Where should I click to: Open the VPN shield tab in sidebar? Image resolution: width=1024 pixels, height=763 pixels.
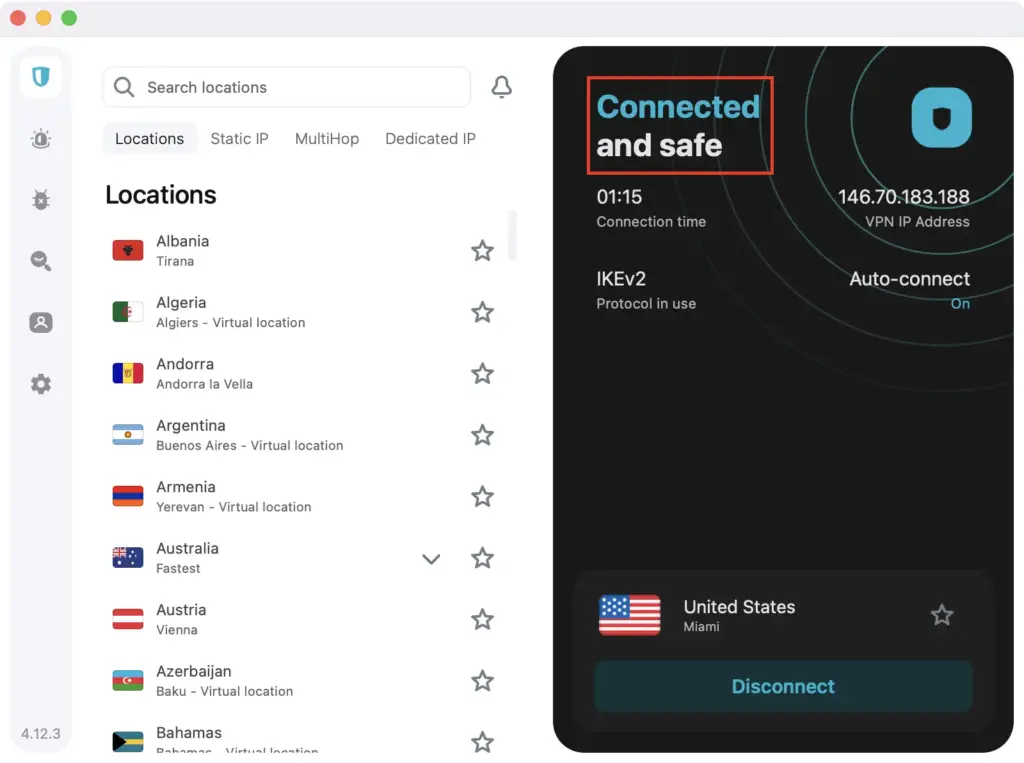click(41, 77)
